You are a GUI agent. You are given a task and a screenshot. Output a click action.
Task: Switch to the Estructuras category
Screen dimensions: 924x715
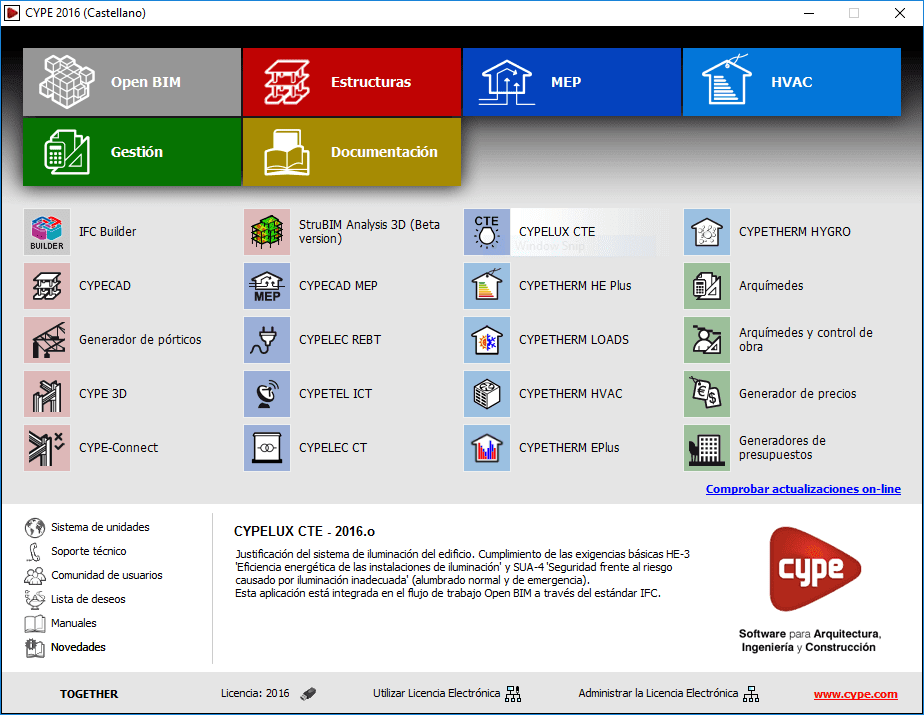(351, 82)
